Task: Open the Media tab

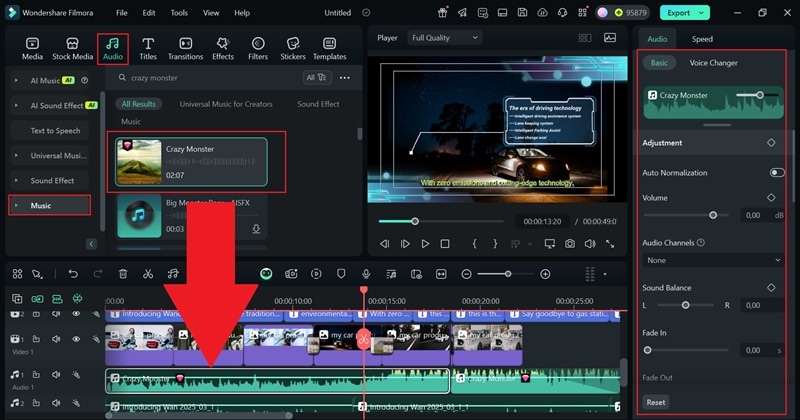Action: click(x=32, y=49)
